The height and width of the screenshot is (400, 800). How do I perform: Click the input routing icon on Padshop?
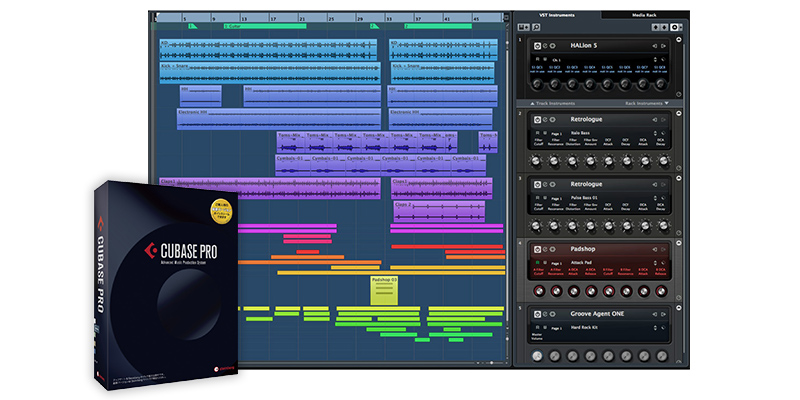(655, 249)
